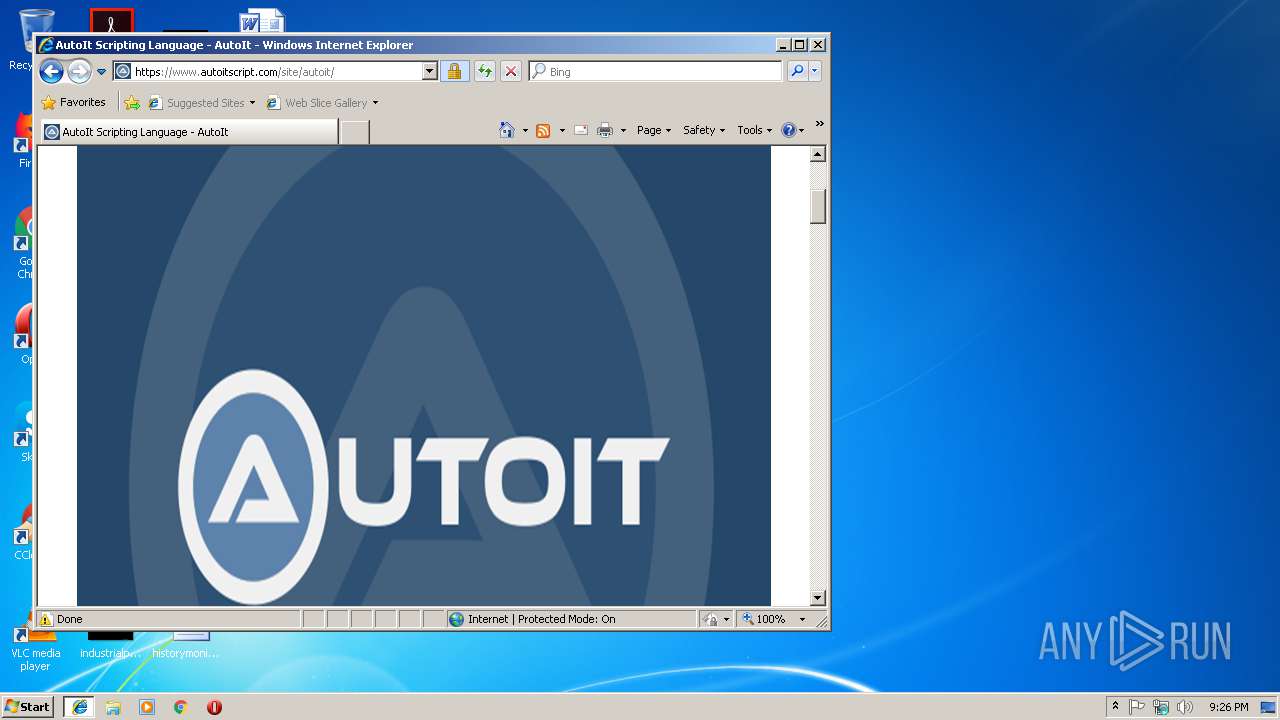This screenshot has height=720, width=1280.
Task: Click the volume speaker tray icon
Action: click(x=1185, y=707)
